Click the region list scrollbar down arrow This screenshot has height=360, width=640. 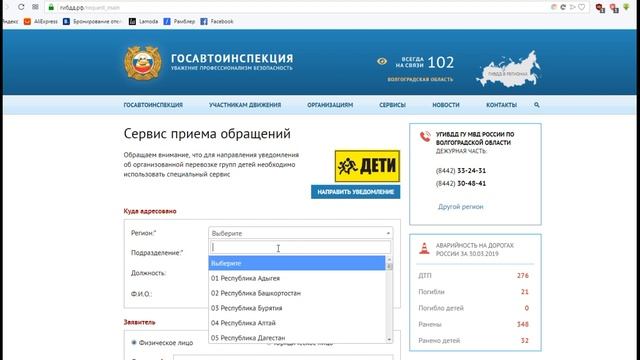point(389,339)
